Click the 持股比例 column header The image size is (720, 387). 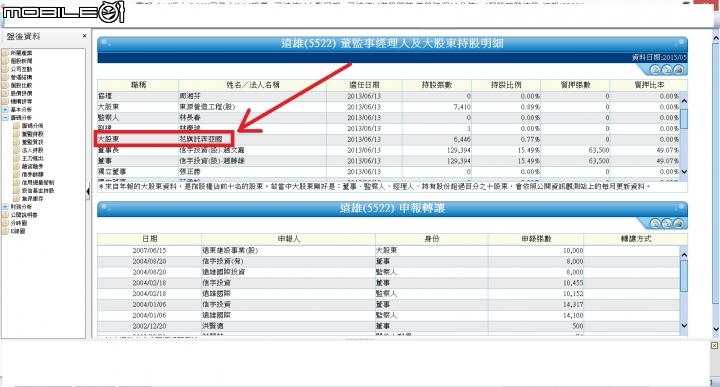pyautogui.click(x=506, y=85)
